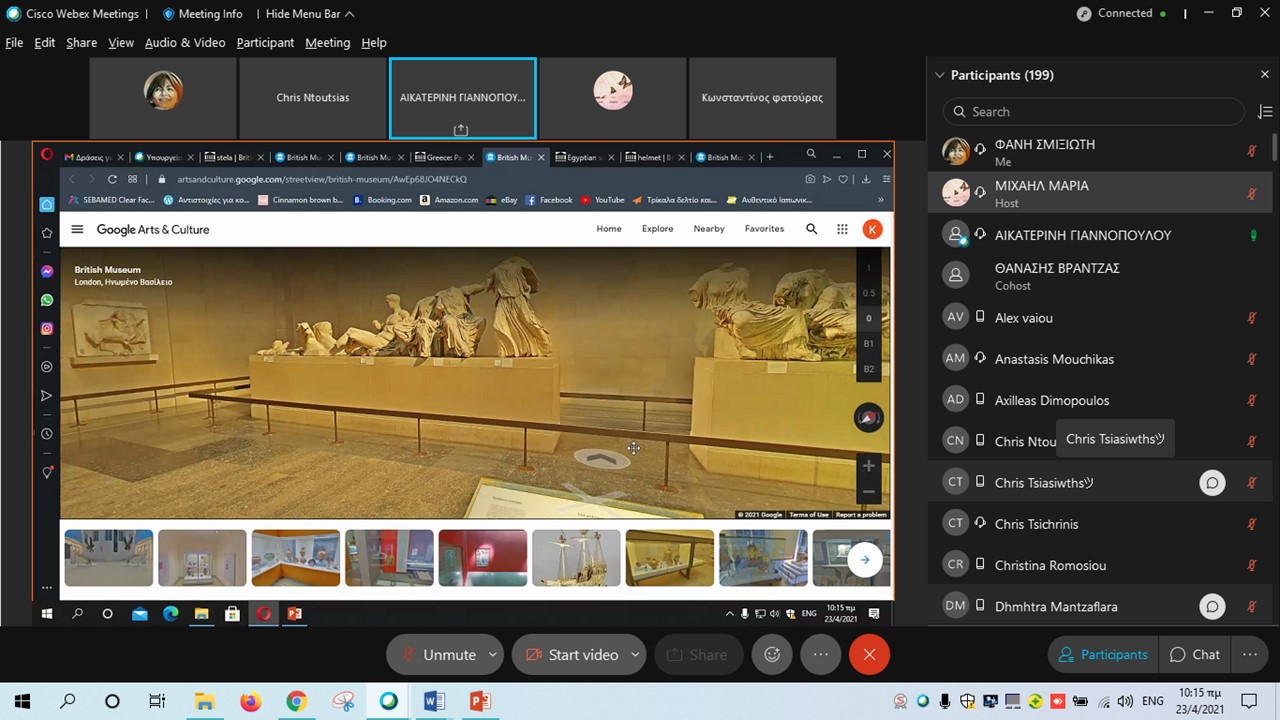The width and height of the screenshot is (1280, 720).
Task: Open File Explorer from the Windows taskbar
Action: click(x=204, y=702)
